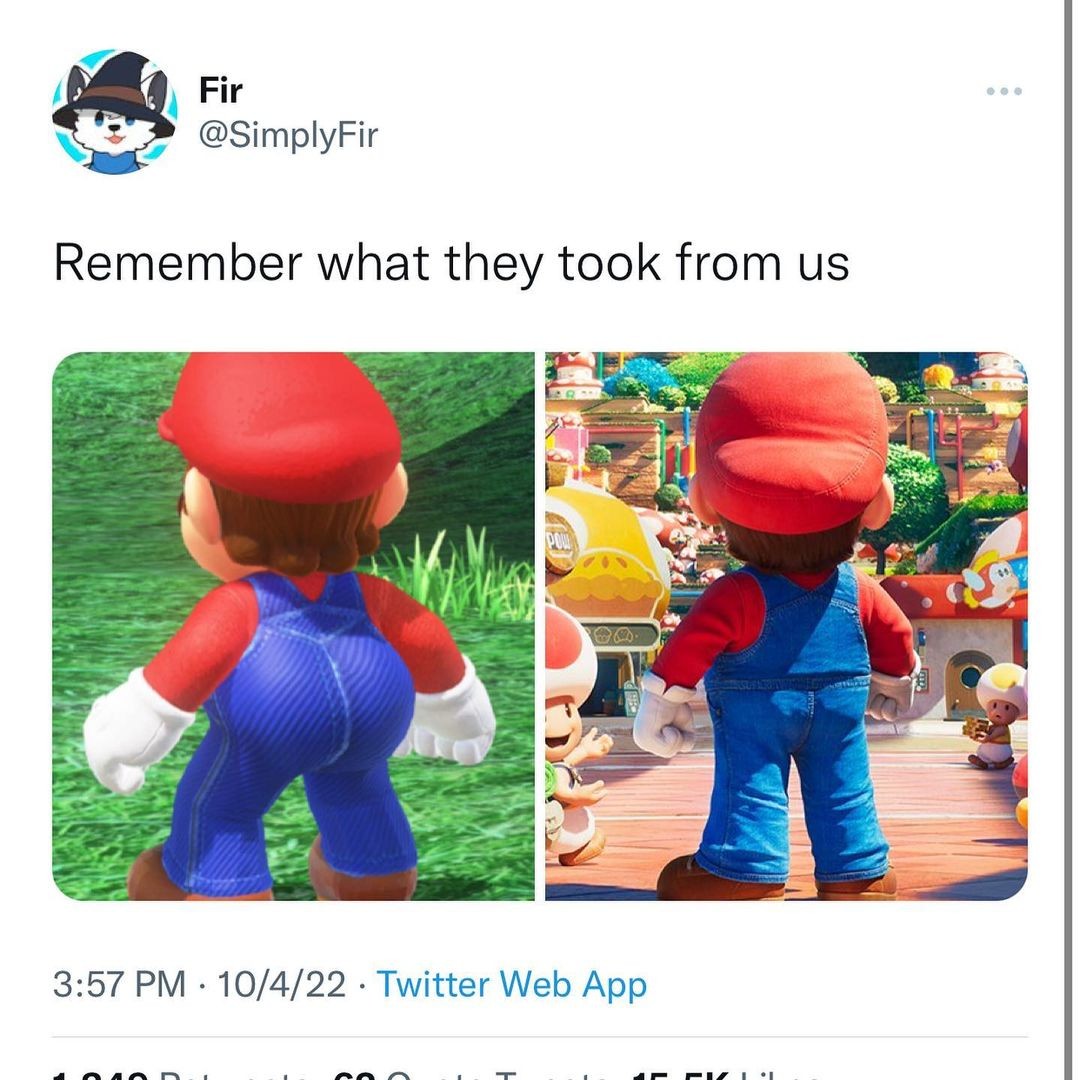Click Mario's red cap in right image
This screenshot has width=1080, height=1080.
click(791, 441)
